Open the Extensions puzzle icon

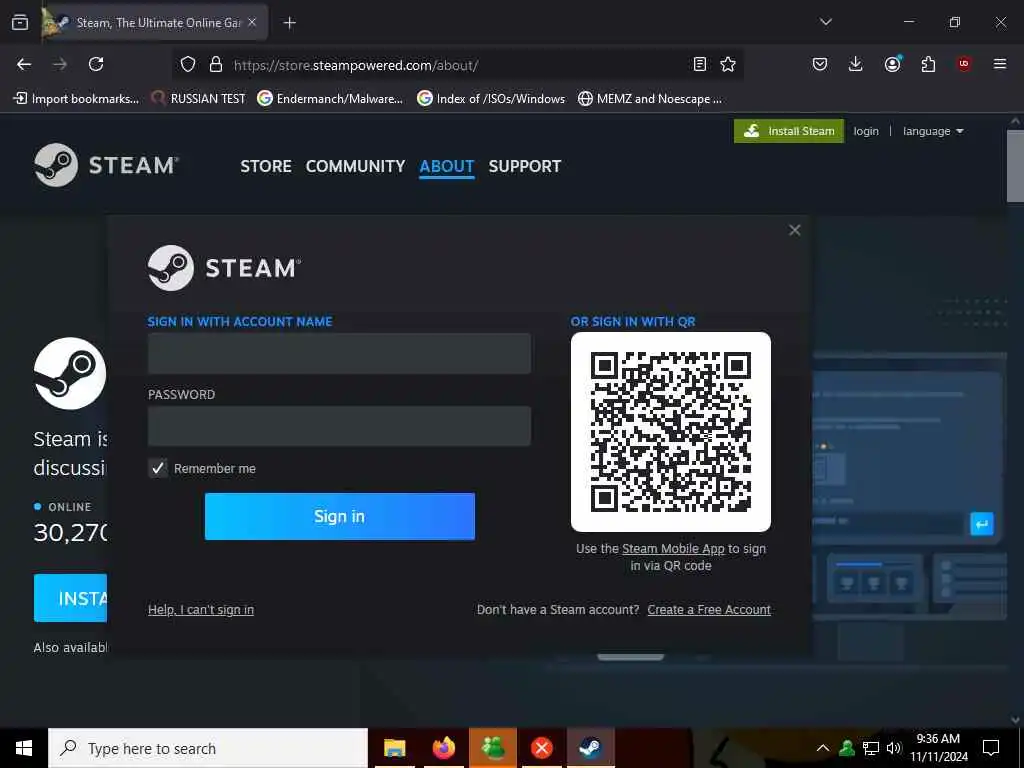point(928,64)
